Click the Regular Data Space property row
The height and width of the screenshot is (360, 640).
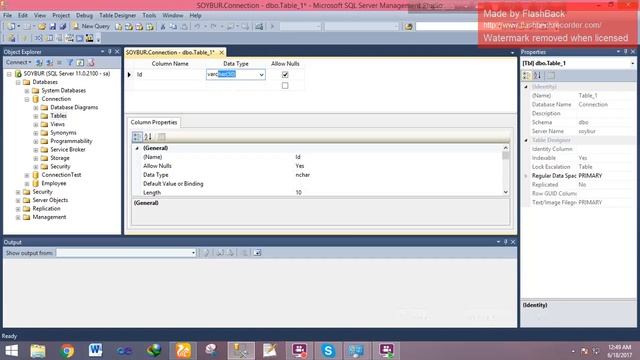point(578,176)
